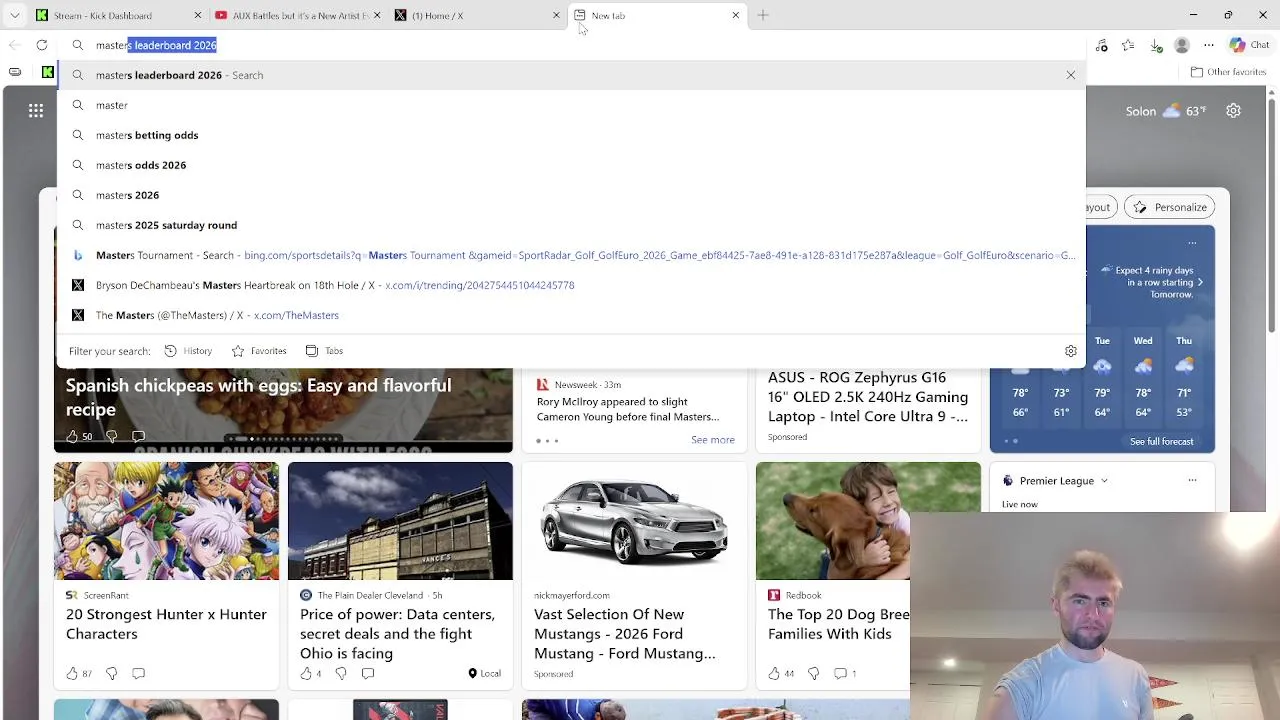Viewport: 1280px width, 720px height.
Task: Dislike the Spanish chickpeas article
Action: 111,437
